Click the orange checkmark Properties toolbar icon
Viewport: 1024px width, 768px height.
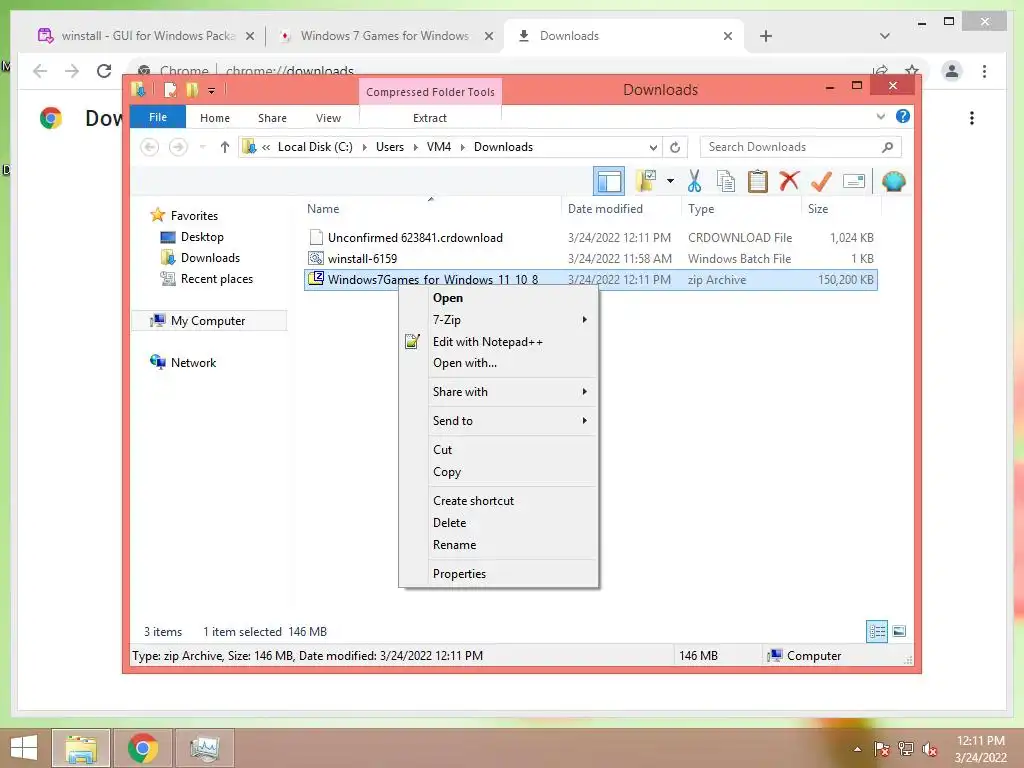821,181
